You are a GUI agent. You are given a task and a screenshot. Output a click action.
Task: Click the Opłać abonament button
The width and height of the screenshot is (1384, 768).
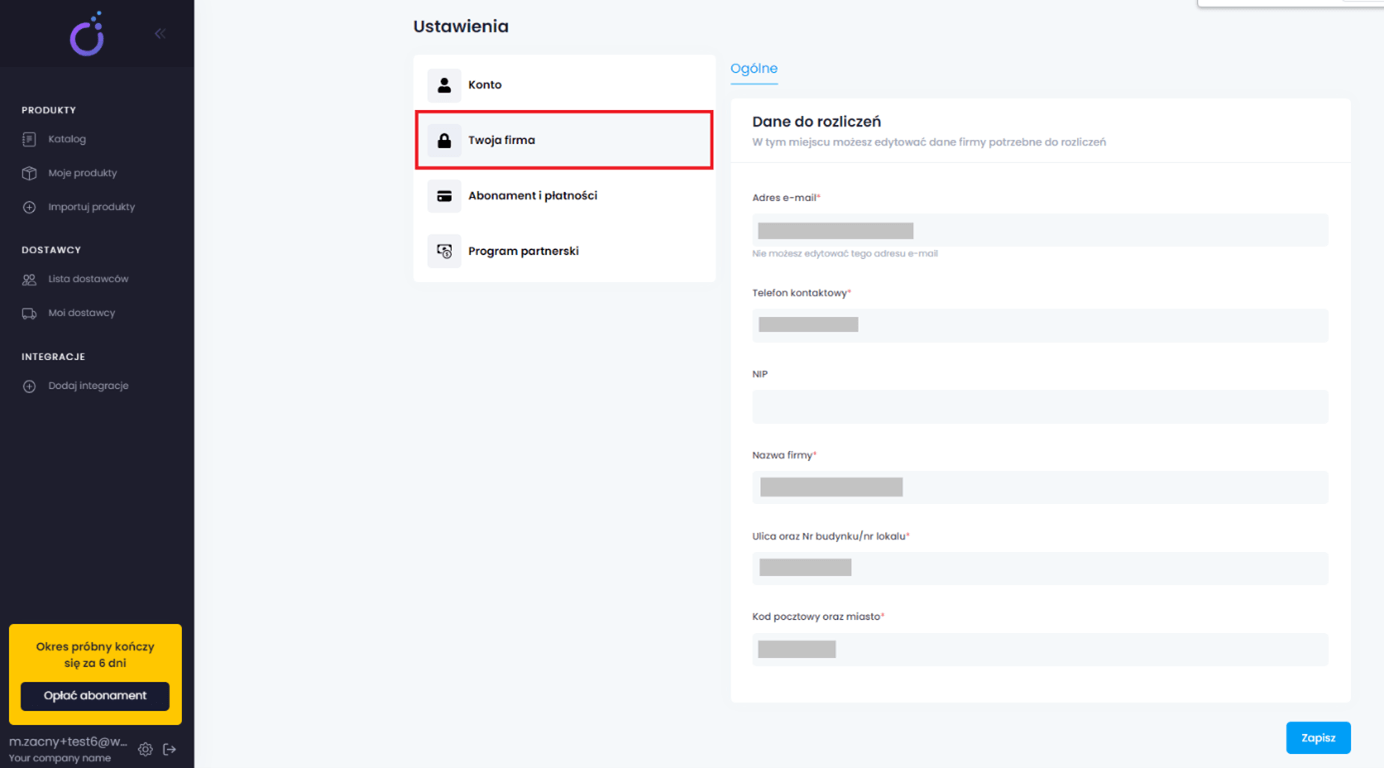coord(95,696)
